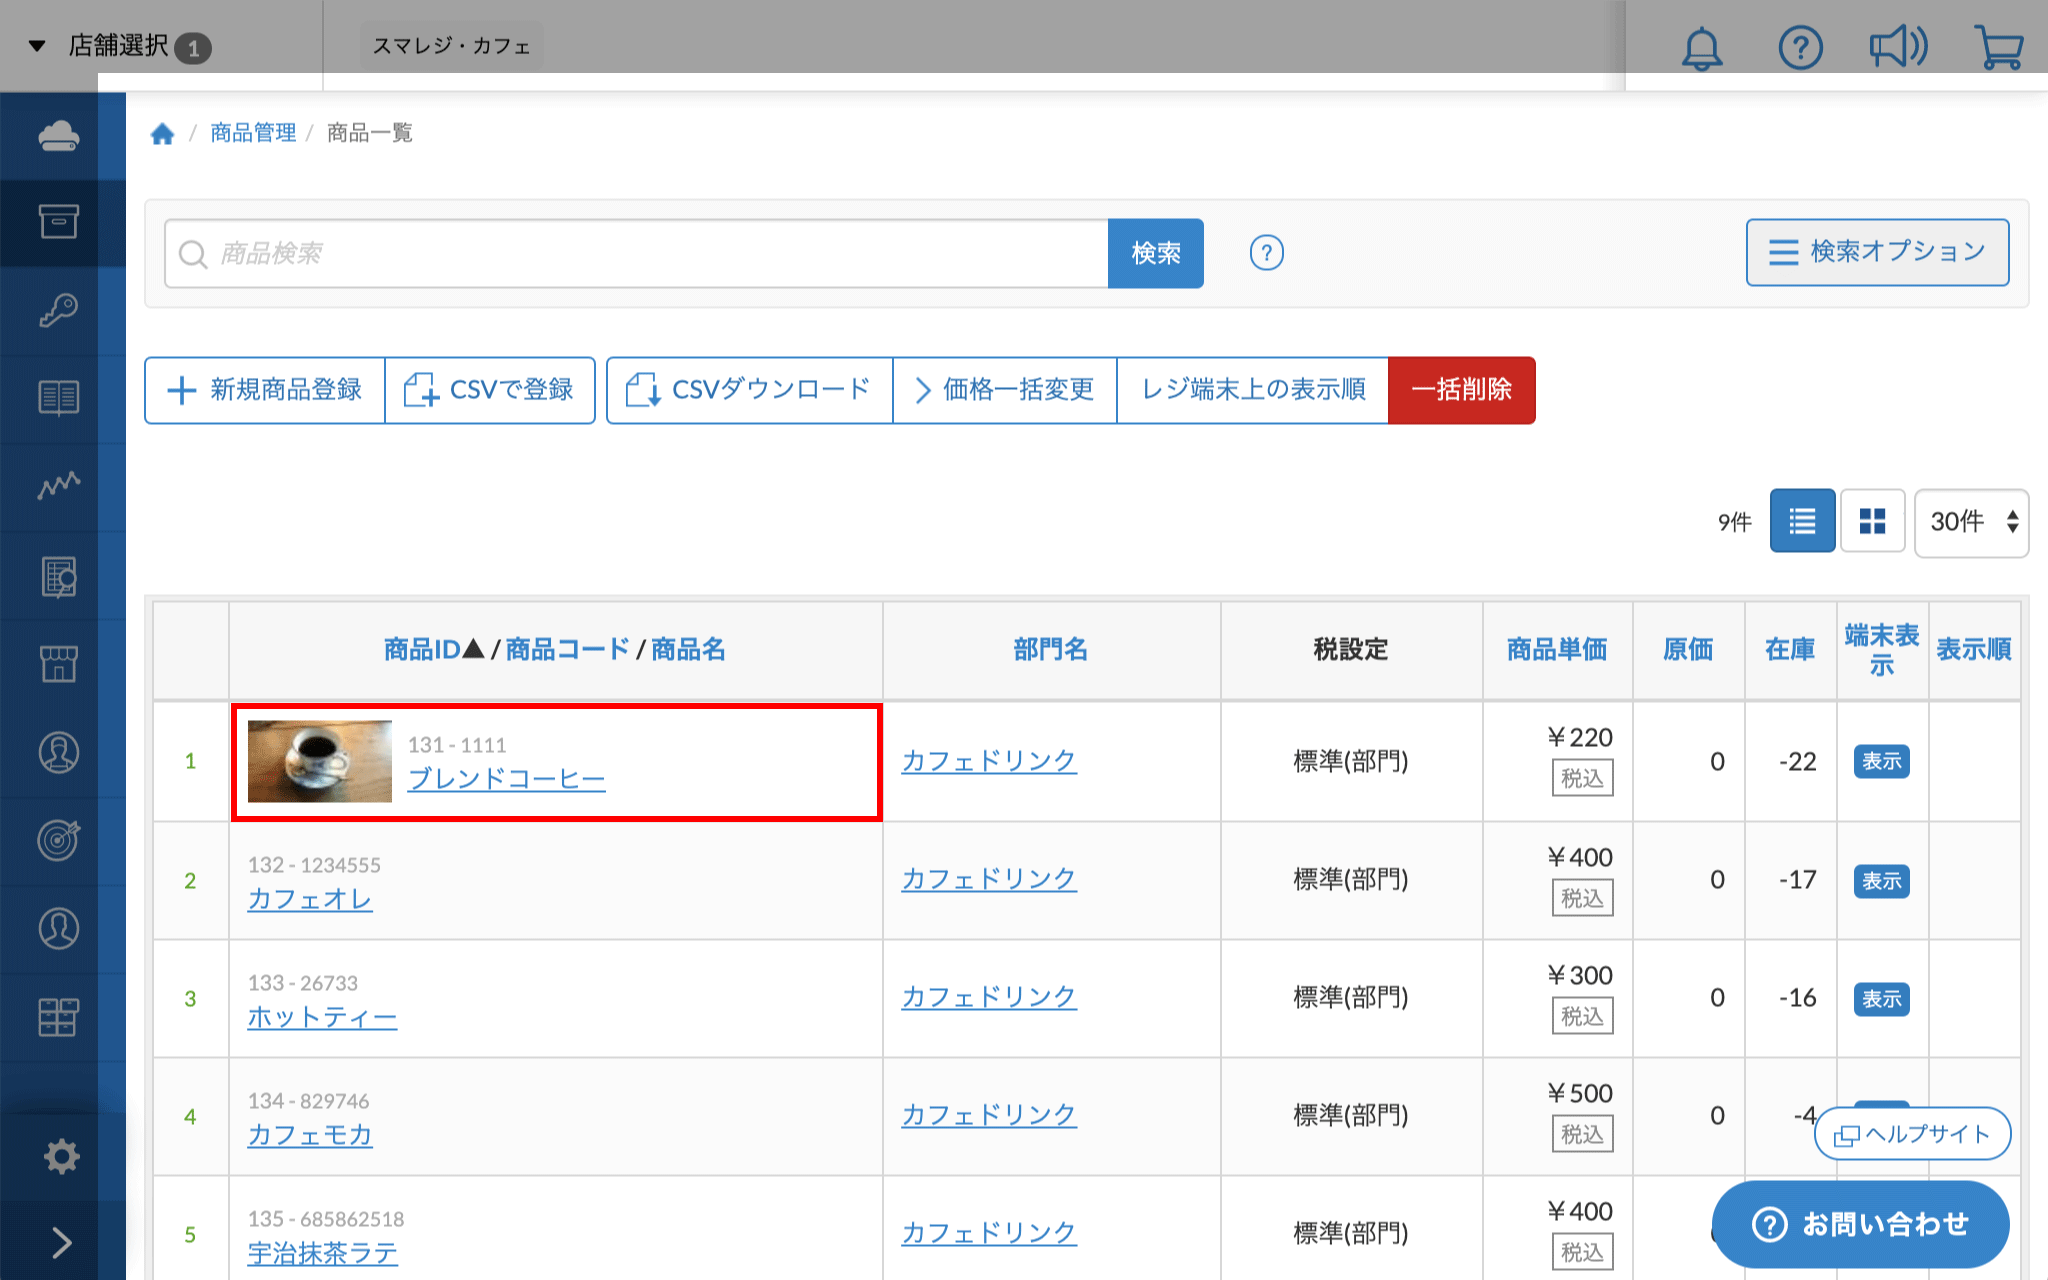Viewport: 2048px width, 1280px height.
Task: Click the home breadcrumb icon
Action: tap(162, 133)
